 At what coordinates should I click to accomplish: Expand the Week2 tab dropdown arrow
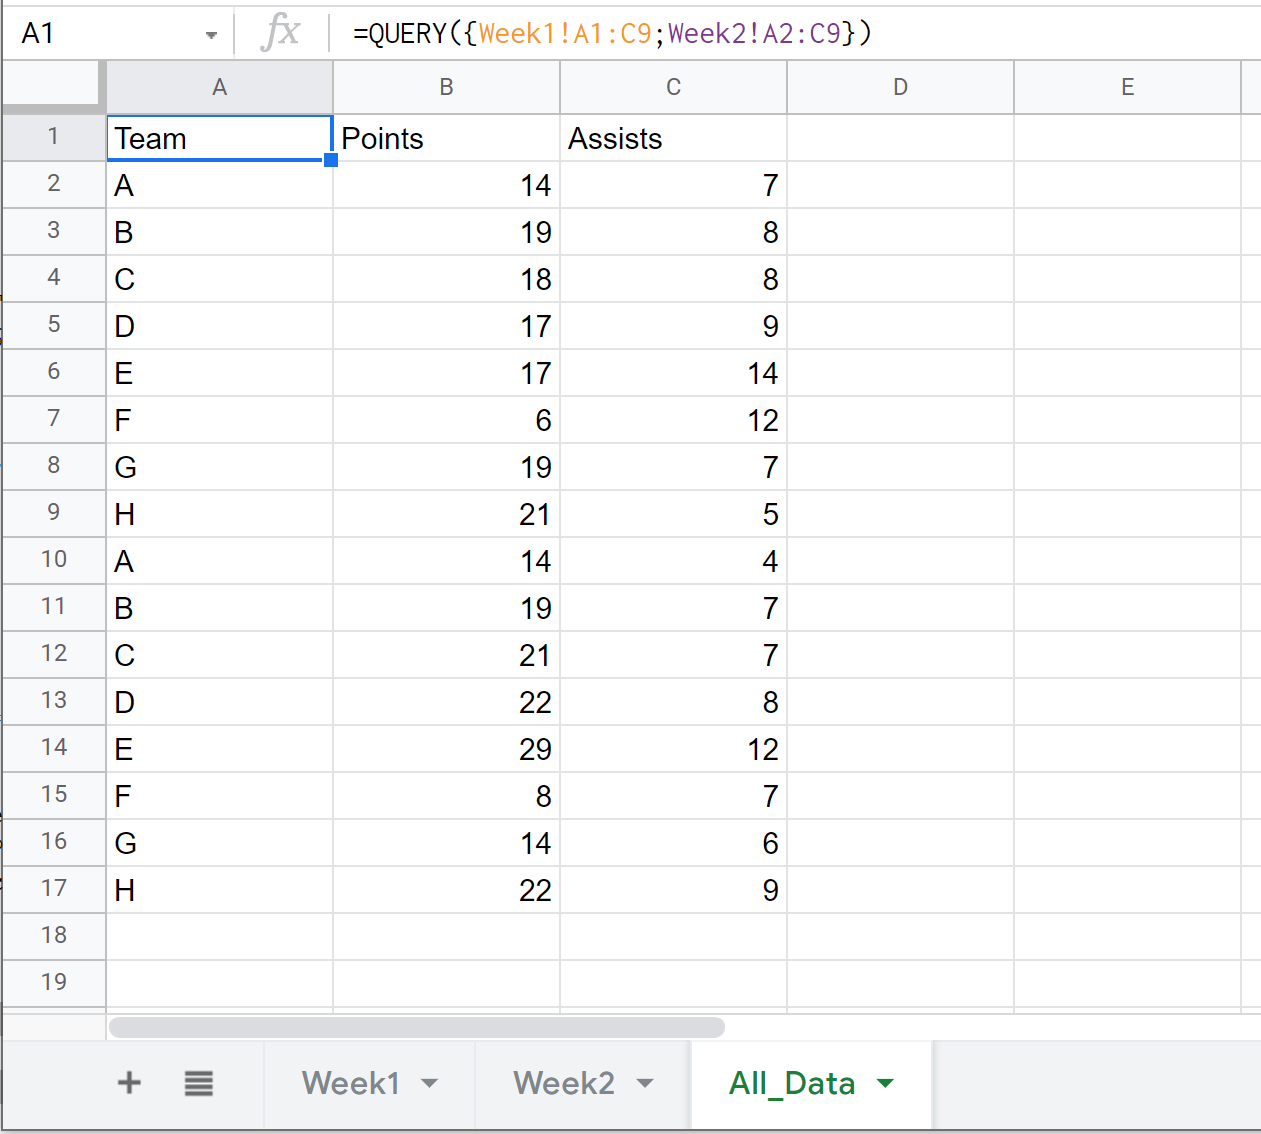tap(645, 1083)
